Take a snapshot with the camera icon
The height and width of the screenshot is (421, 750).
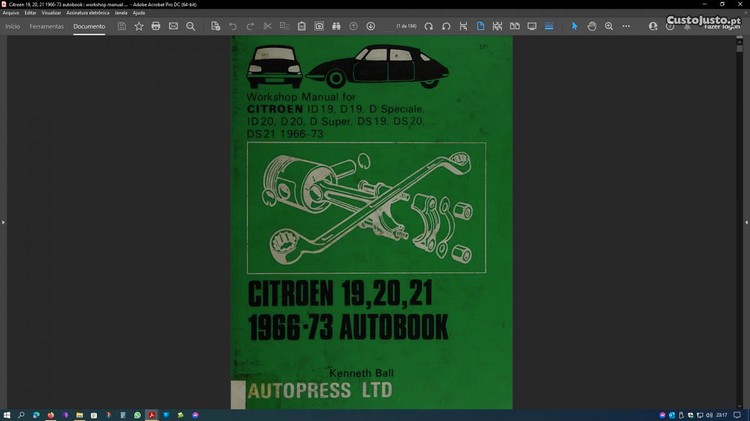coord(319,26)
